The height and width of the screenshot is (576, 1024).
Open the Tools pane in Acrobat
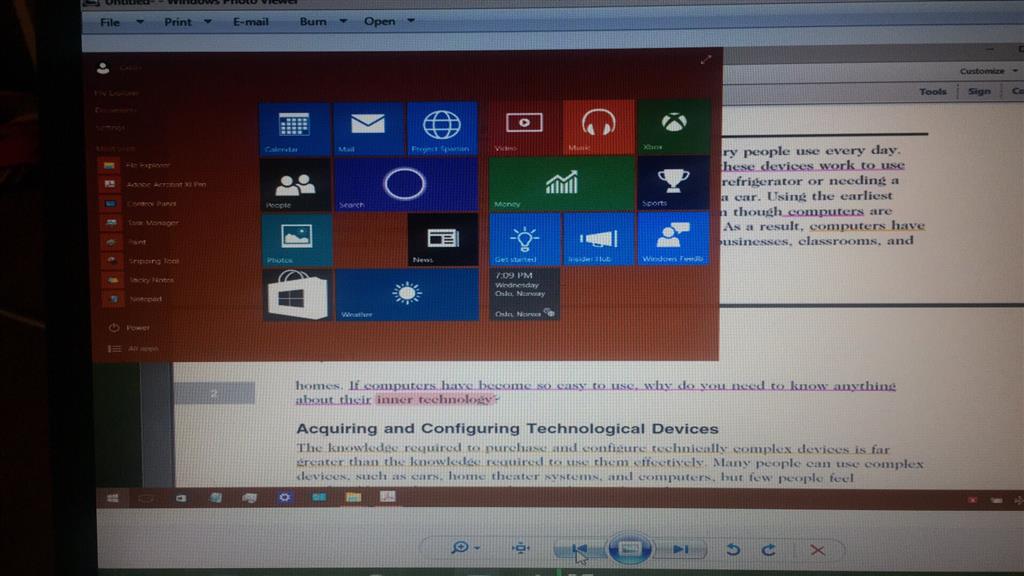pyautogui.click(x=933, y=92)
